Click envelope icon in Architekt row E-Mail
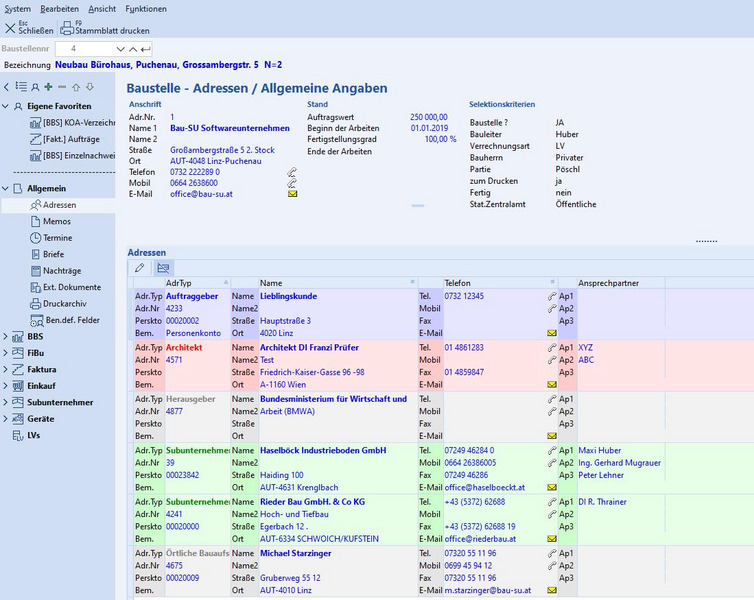754x600 pixels. 551,384
